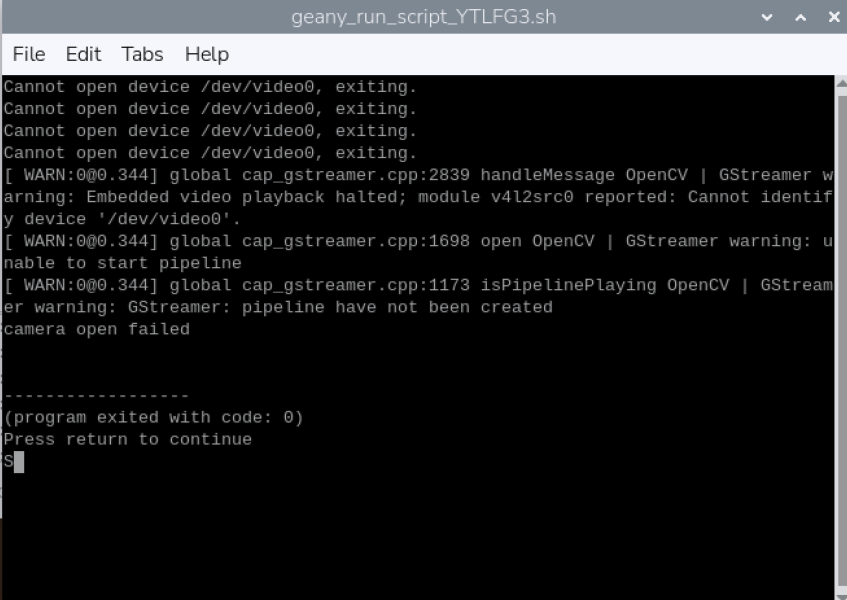Click the first "Cannot open device" line
Screen dimensions: 847x600
pyautogui.click(x=210, y=88)
